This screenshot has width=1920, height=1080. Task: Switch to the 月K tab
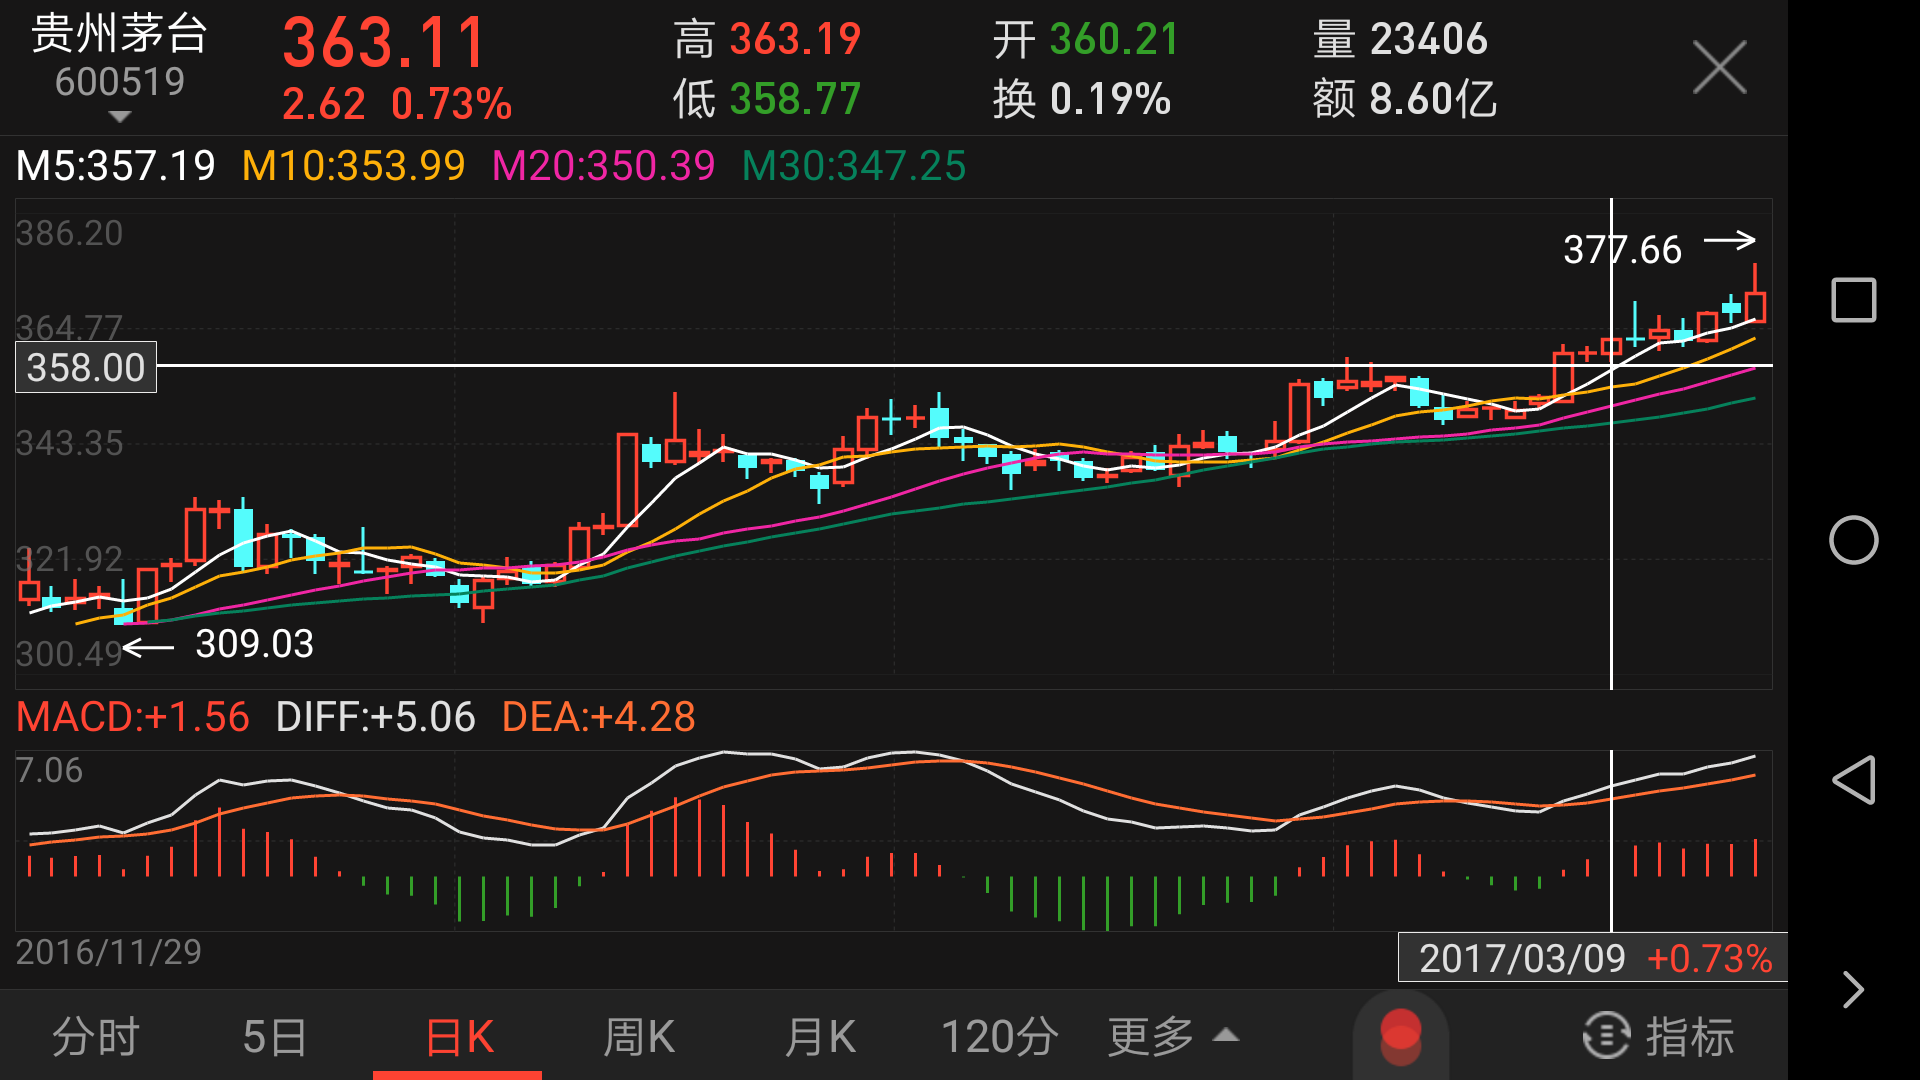point(820,1037)
